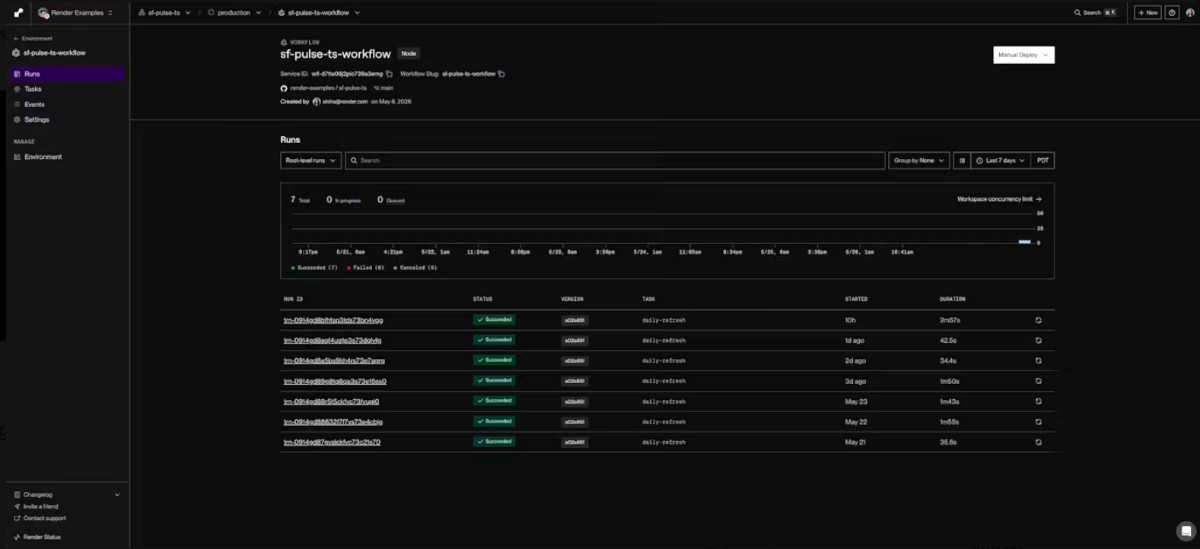Click daily-refresh task in the 1d ago row
Screen dimensions: 1200x549
663,340
